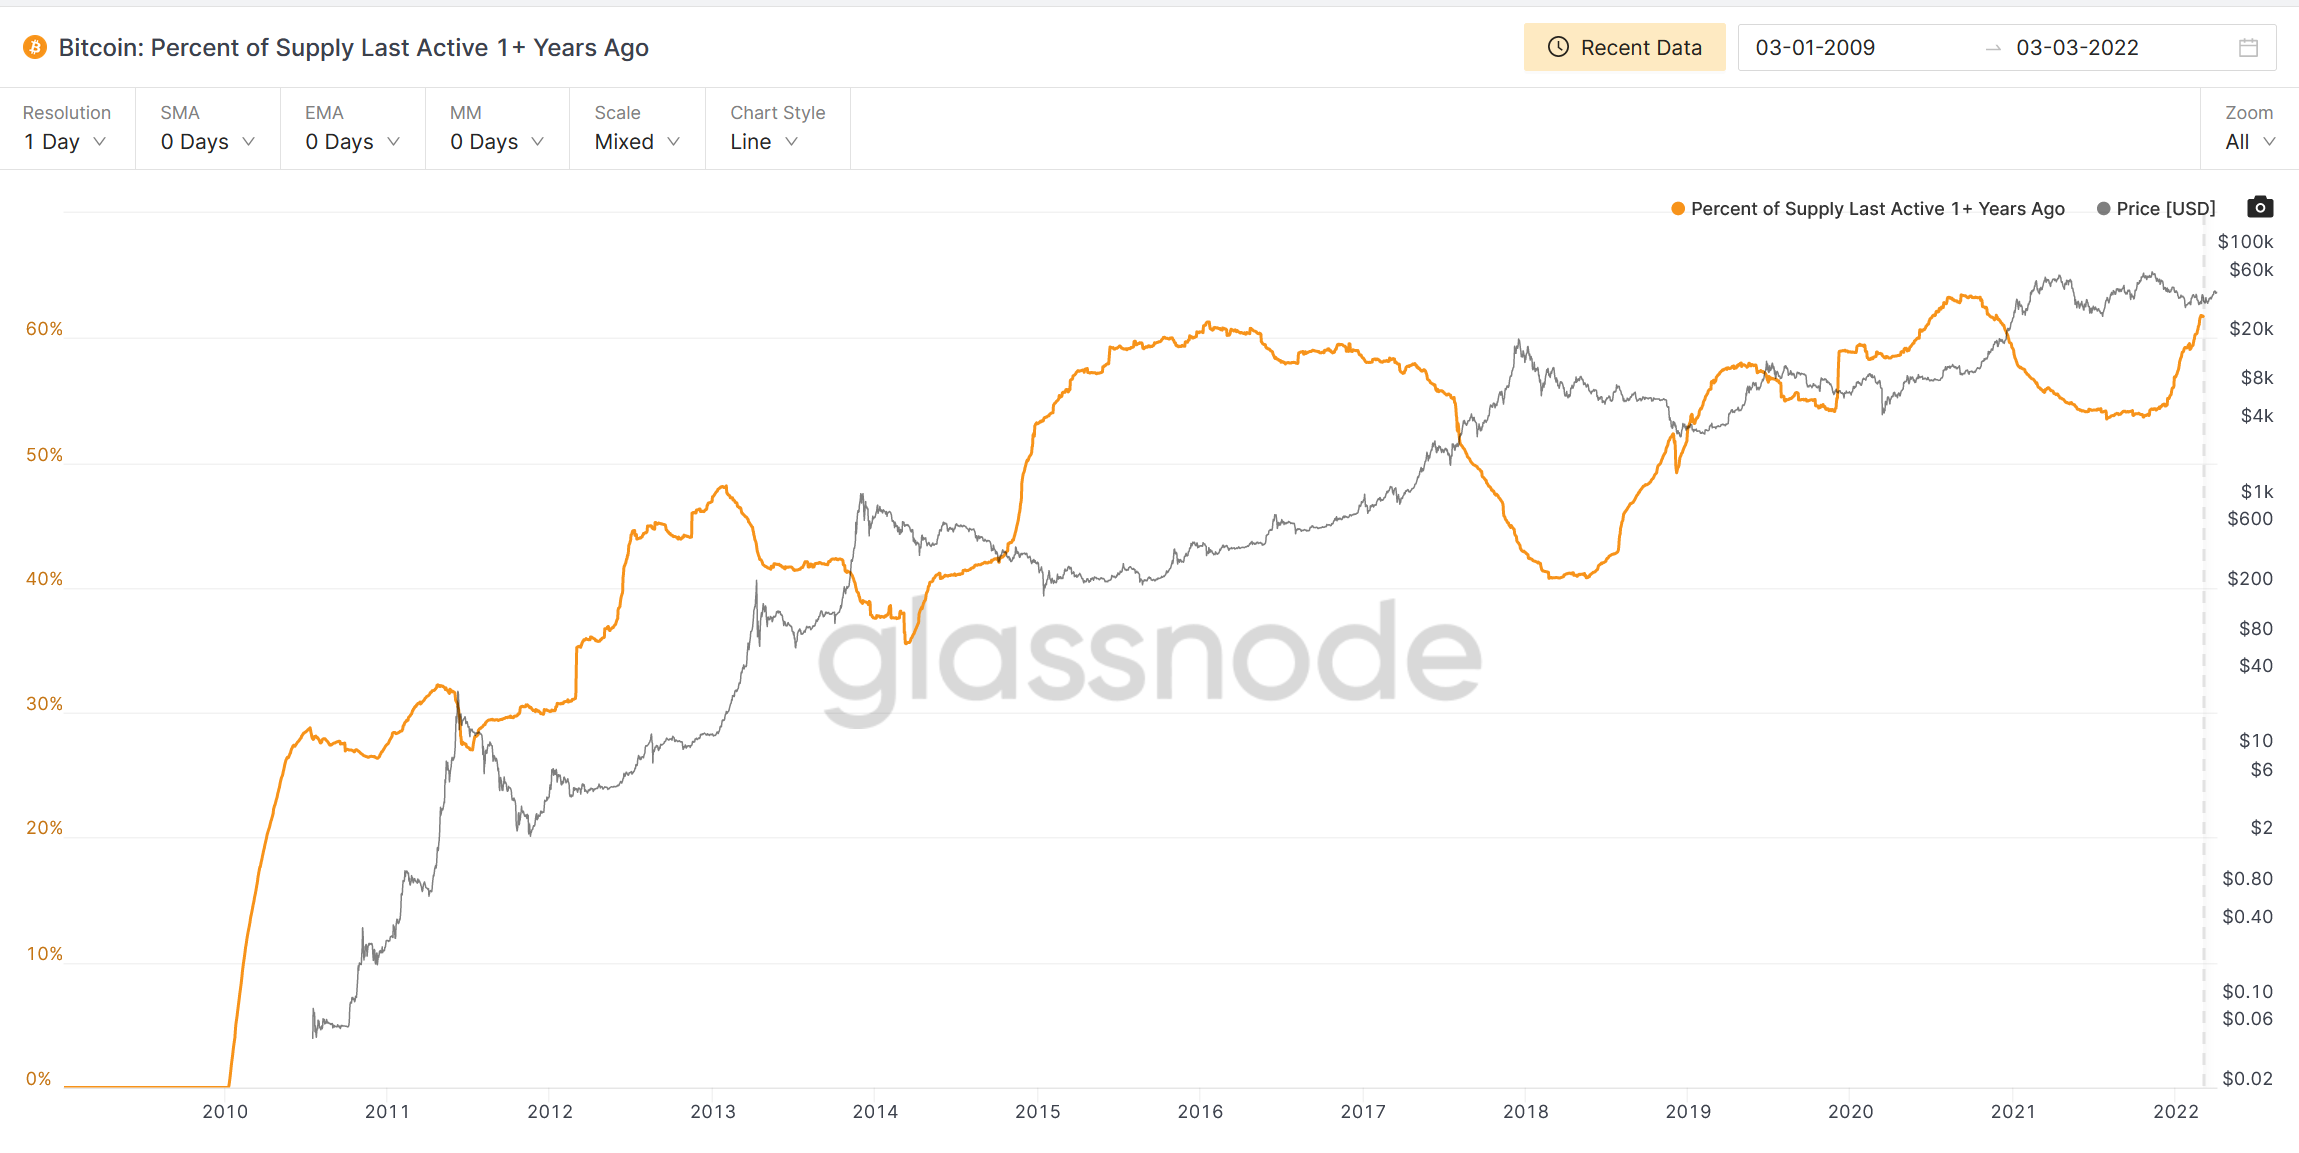This screenshot has width=2299, height=1153.
Task: Toggle the Price [USD] legend series
Action: 2165,209
